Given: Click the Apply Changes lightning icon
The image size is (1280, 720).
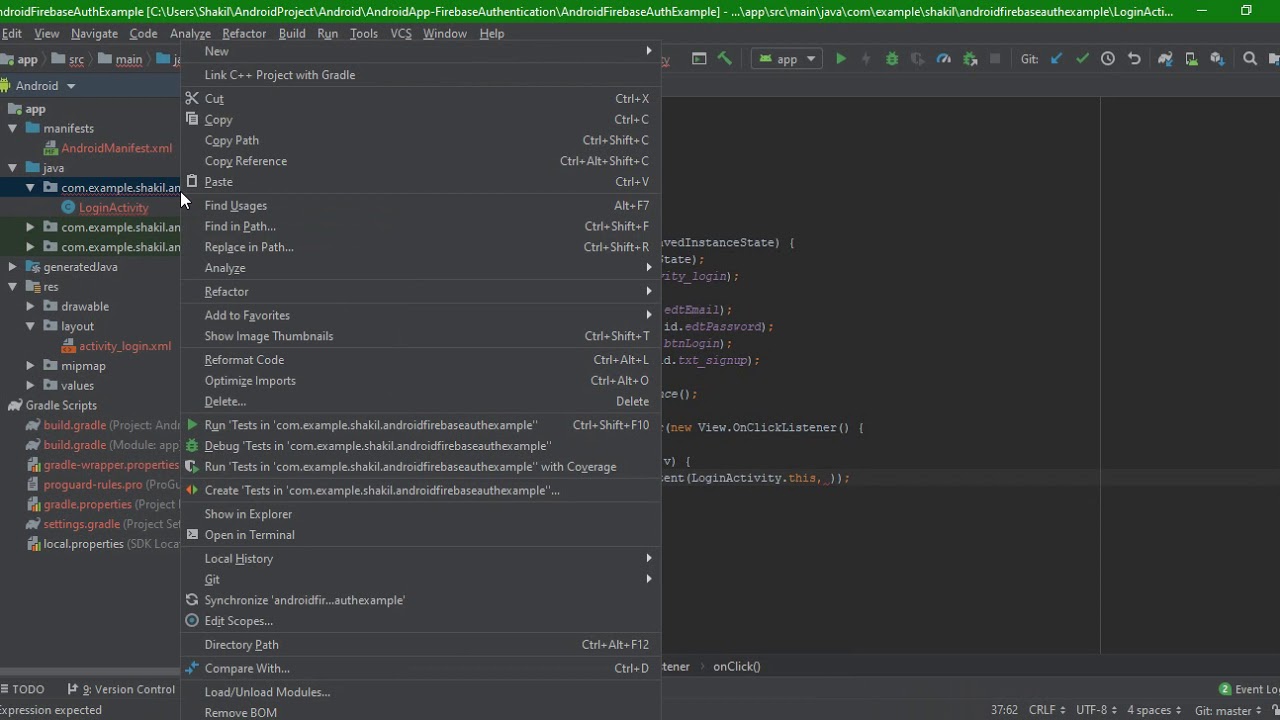Looking at the screenshot, I should [866, 59].
